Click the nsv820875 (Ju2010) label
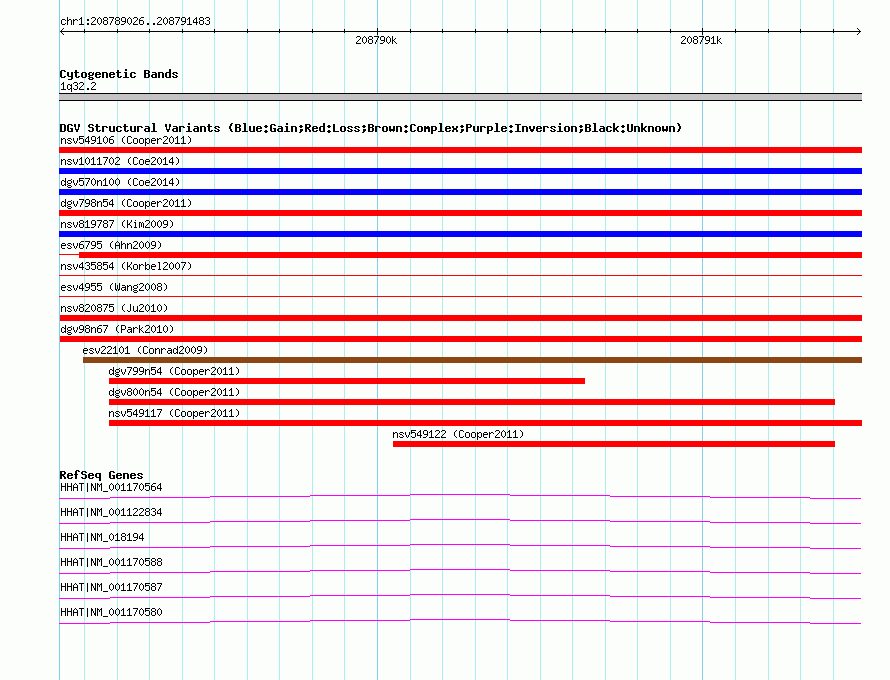The image size is (890, 680). click(114, 308)
